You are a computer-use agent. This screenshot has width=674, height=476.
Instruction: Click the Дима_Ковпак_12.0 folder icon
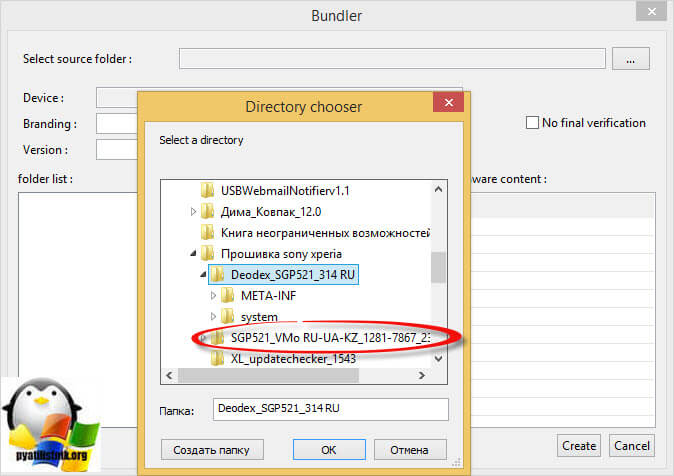(x=208, y=211)
